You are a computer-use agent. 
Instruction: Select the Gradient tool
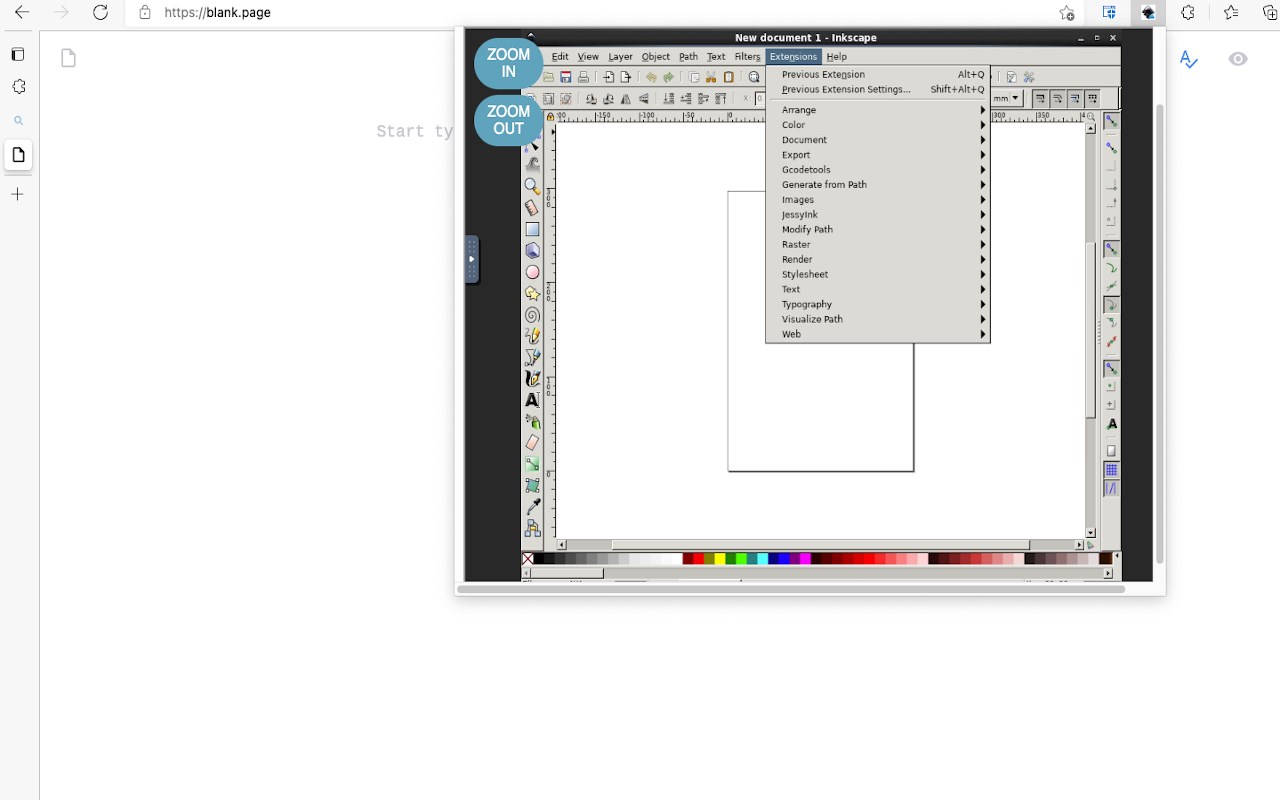532,464
